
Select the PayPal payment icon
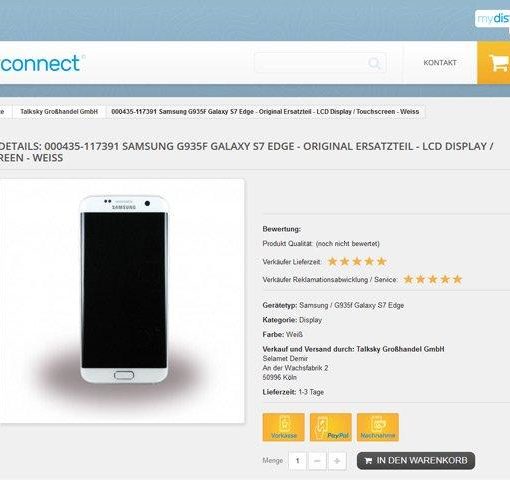[330, 427]
